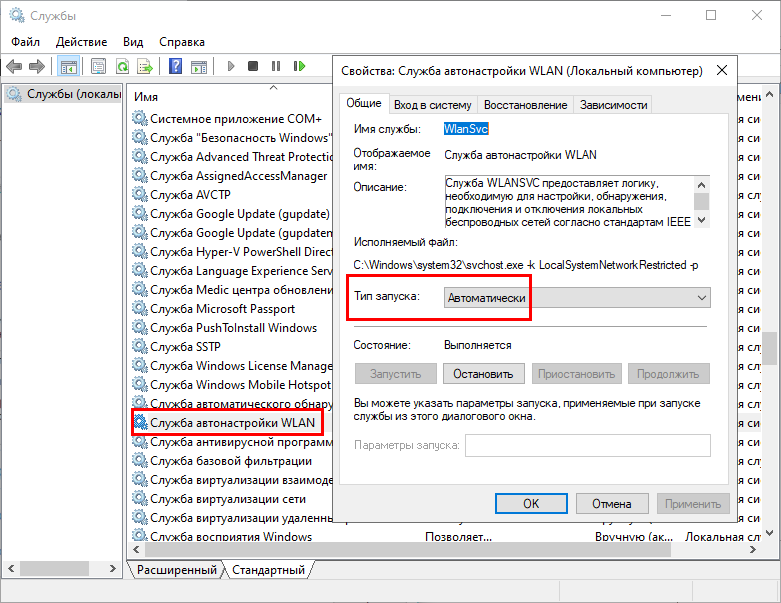The width and height of the screenshot is (781, 603).
Task: Click the Продолжить button
Action: (x=668, y=374)
